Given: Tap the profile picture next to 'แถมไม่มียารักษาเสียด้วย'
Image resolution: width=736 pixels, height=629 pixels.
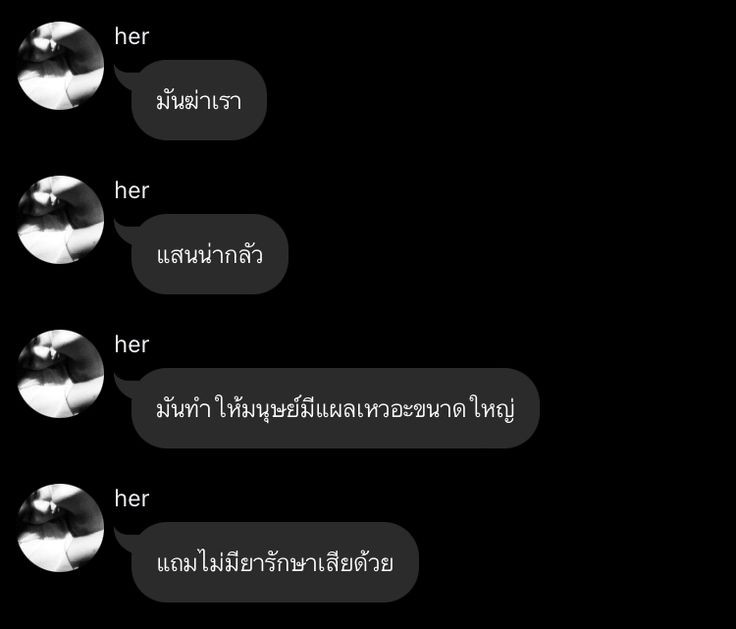Looking at the screenshot, I should pos(61,528).
